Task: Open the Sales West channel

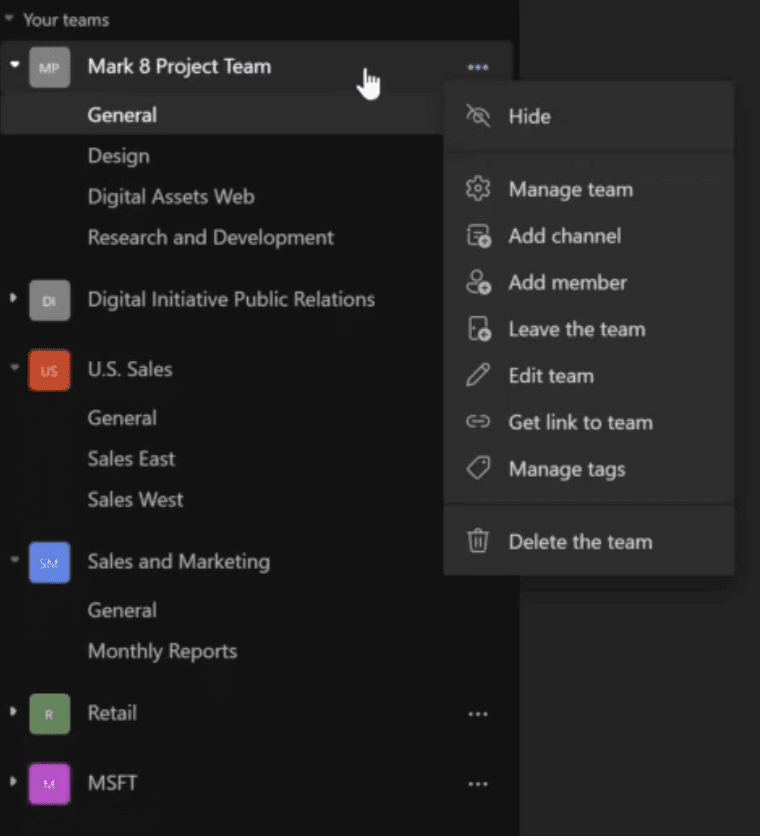Action: pos(135,500)
